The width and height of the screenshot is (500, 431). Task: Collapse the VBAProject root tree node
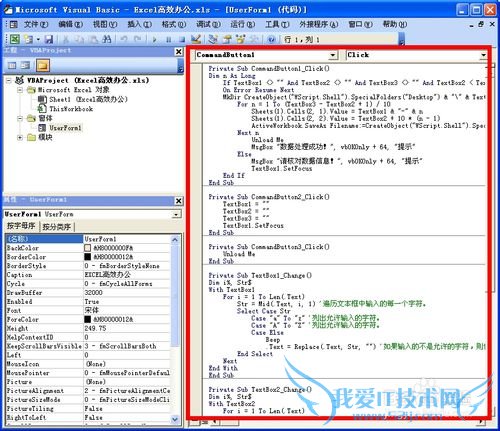pyautogui.click(x=9, y=80)
